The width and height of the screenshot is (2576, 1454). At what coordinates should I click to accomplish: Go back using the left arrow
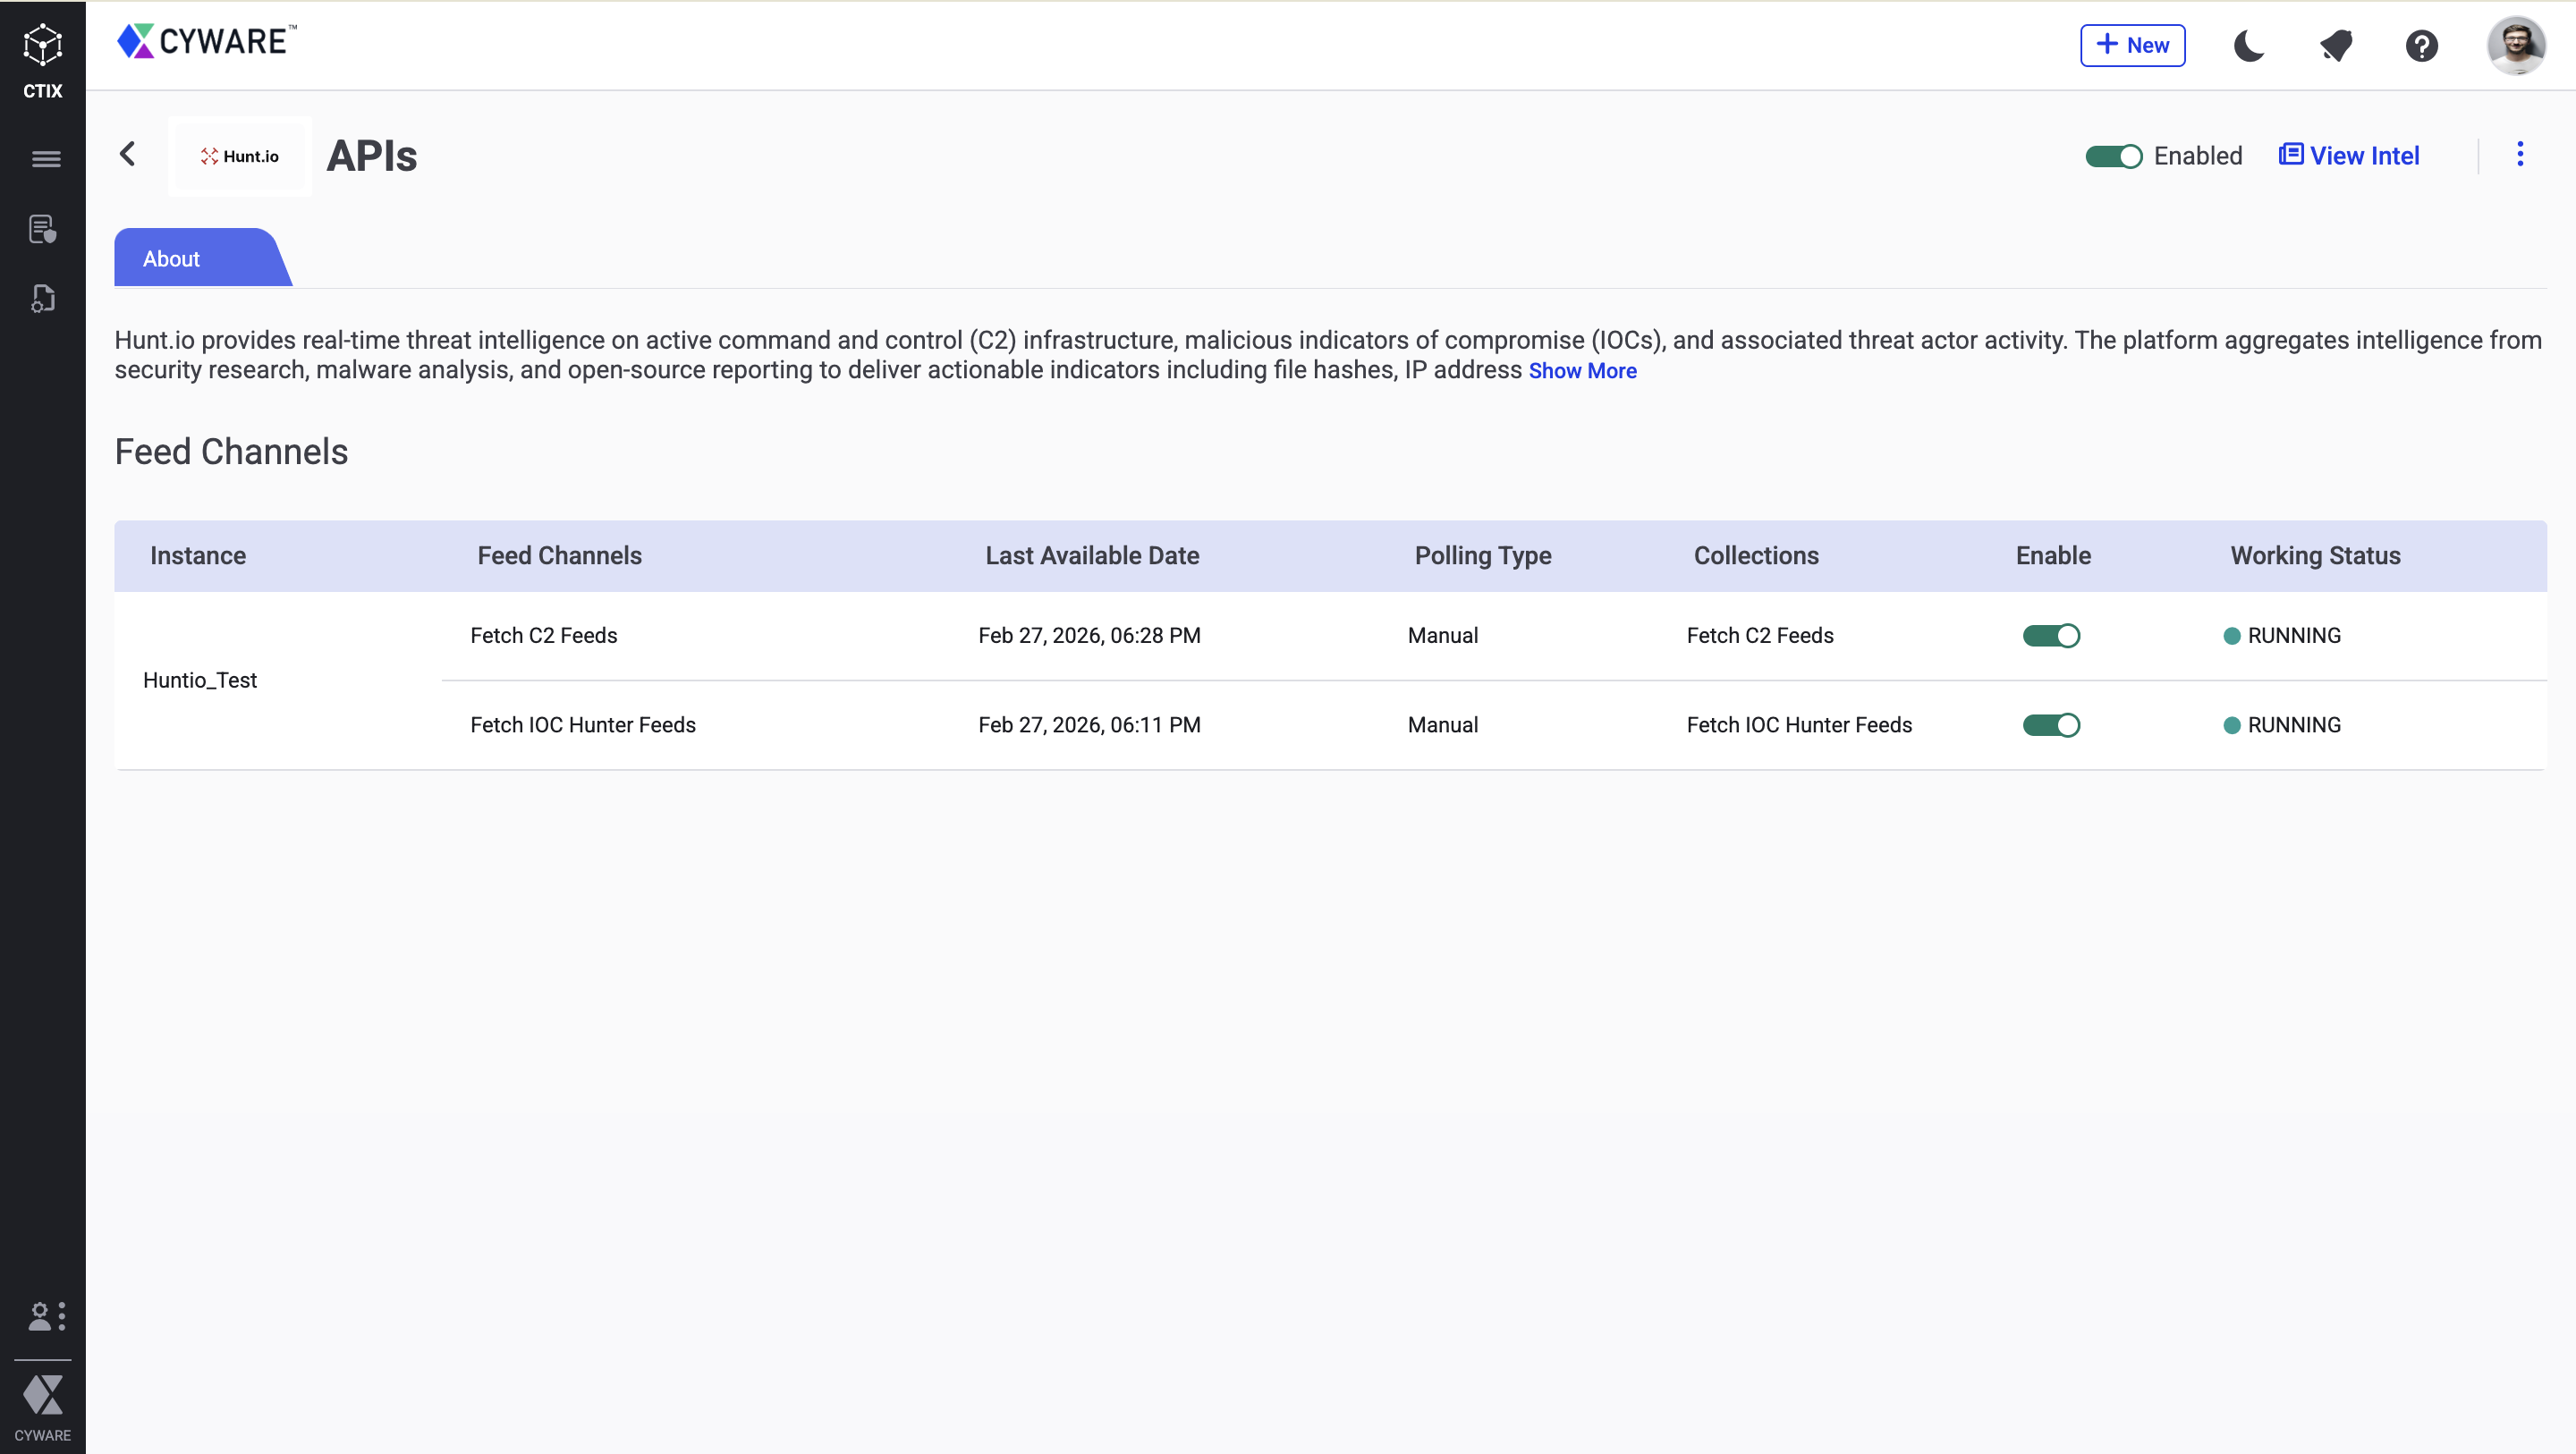click(x=128, y=154)
